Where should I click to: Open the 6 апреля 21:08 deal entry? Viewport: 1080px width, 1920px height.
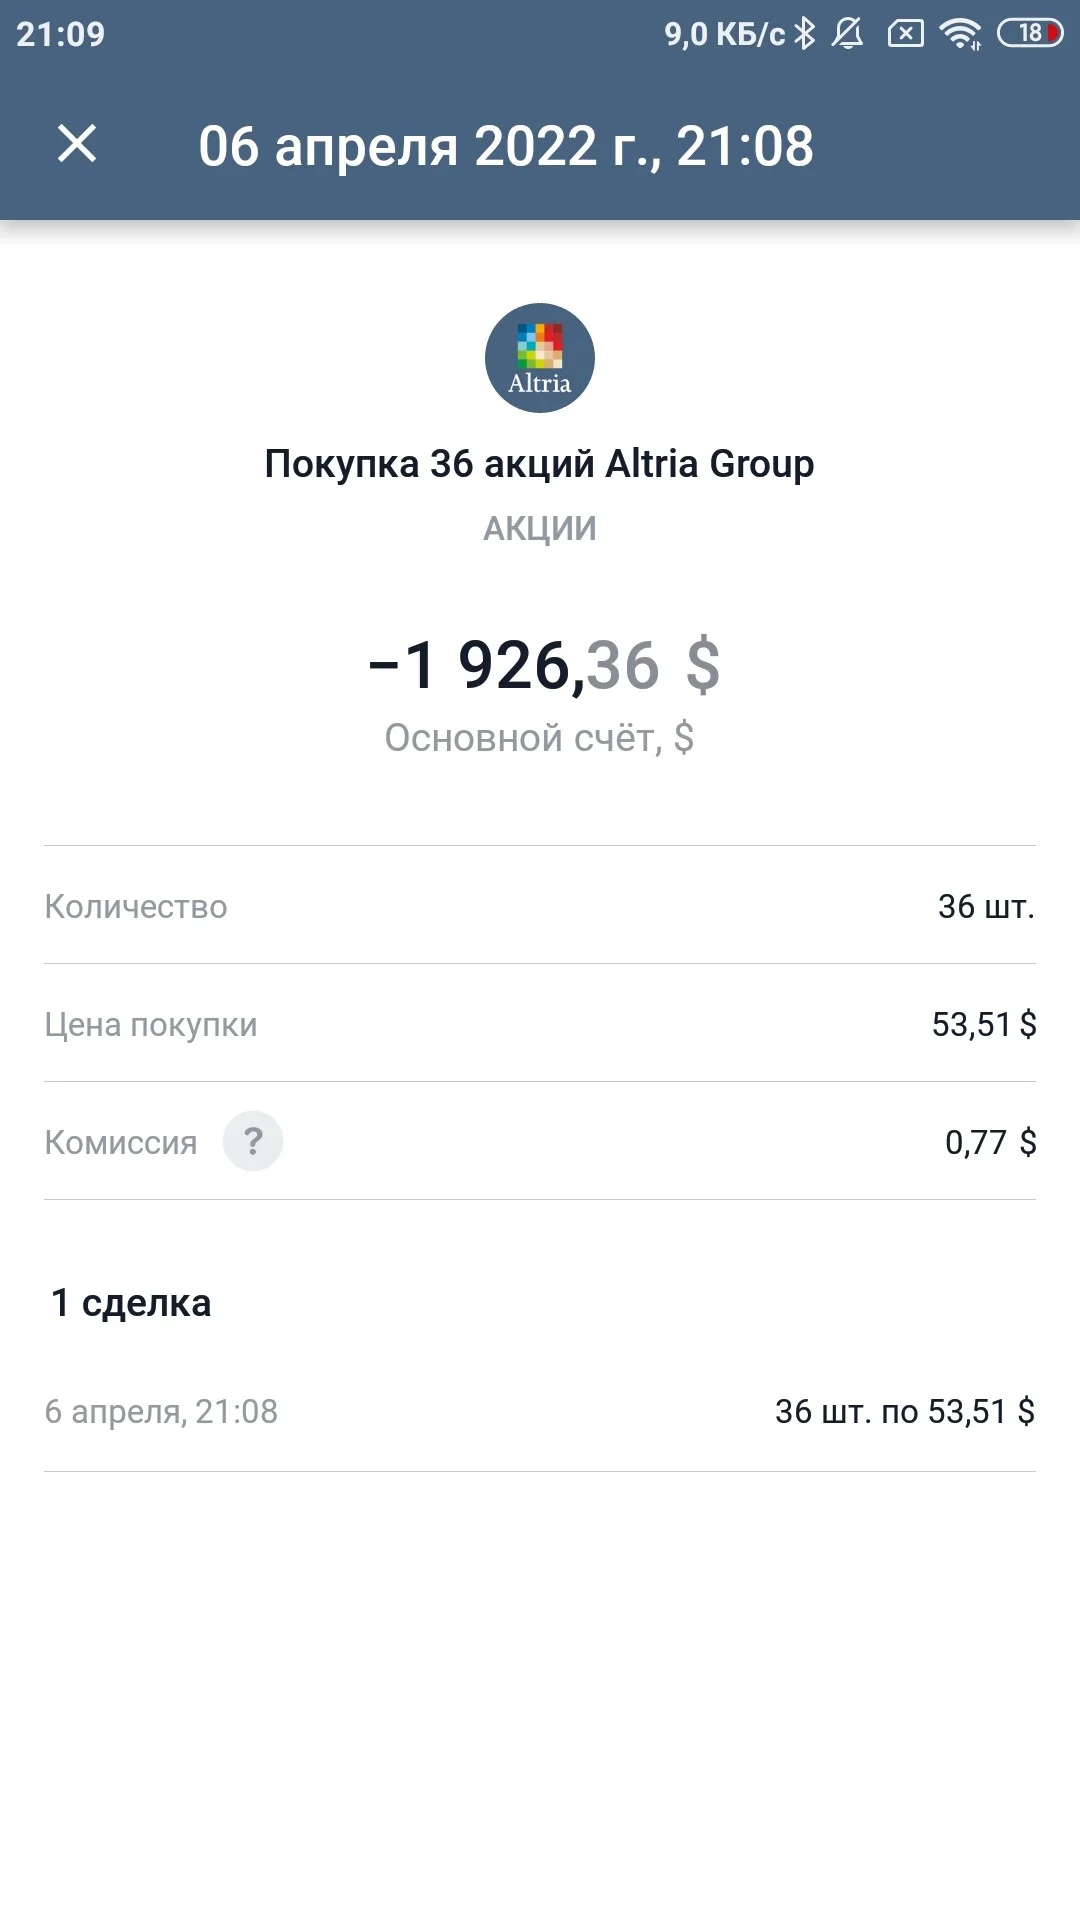(540, 1411)
